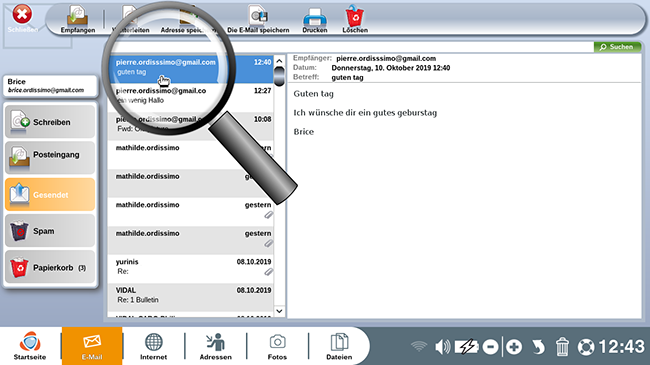Screen dimensions: 650x365
Task: Open the Spam folder
Action: [50, 231]
